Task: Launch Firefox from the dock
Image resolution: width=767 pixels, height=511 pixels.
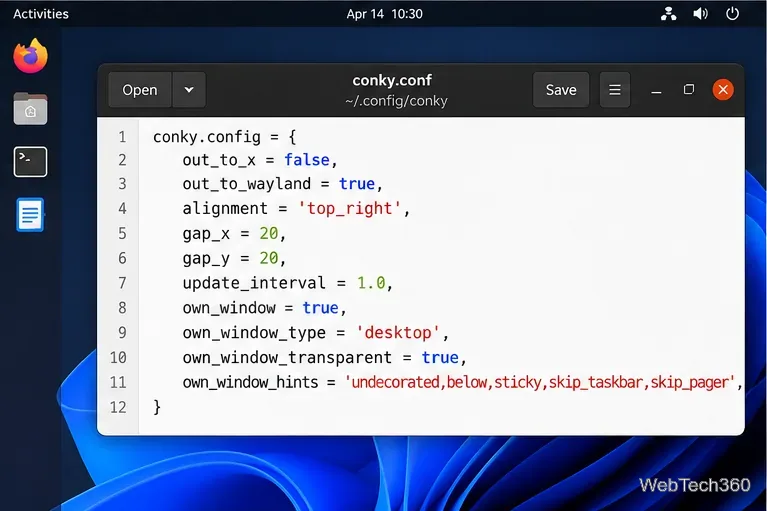Action: (x=30, y=56)
